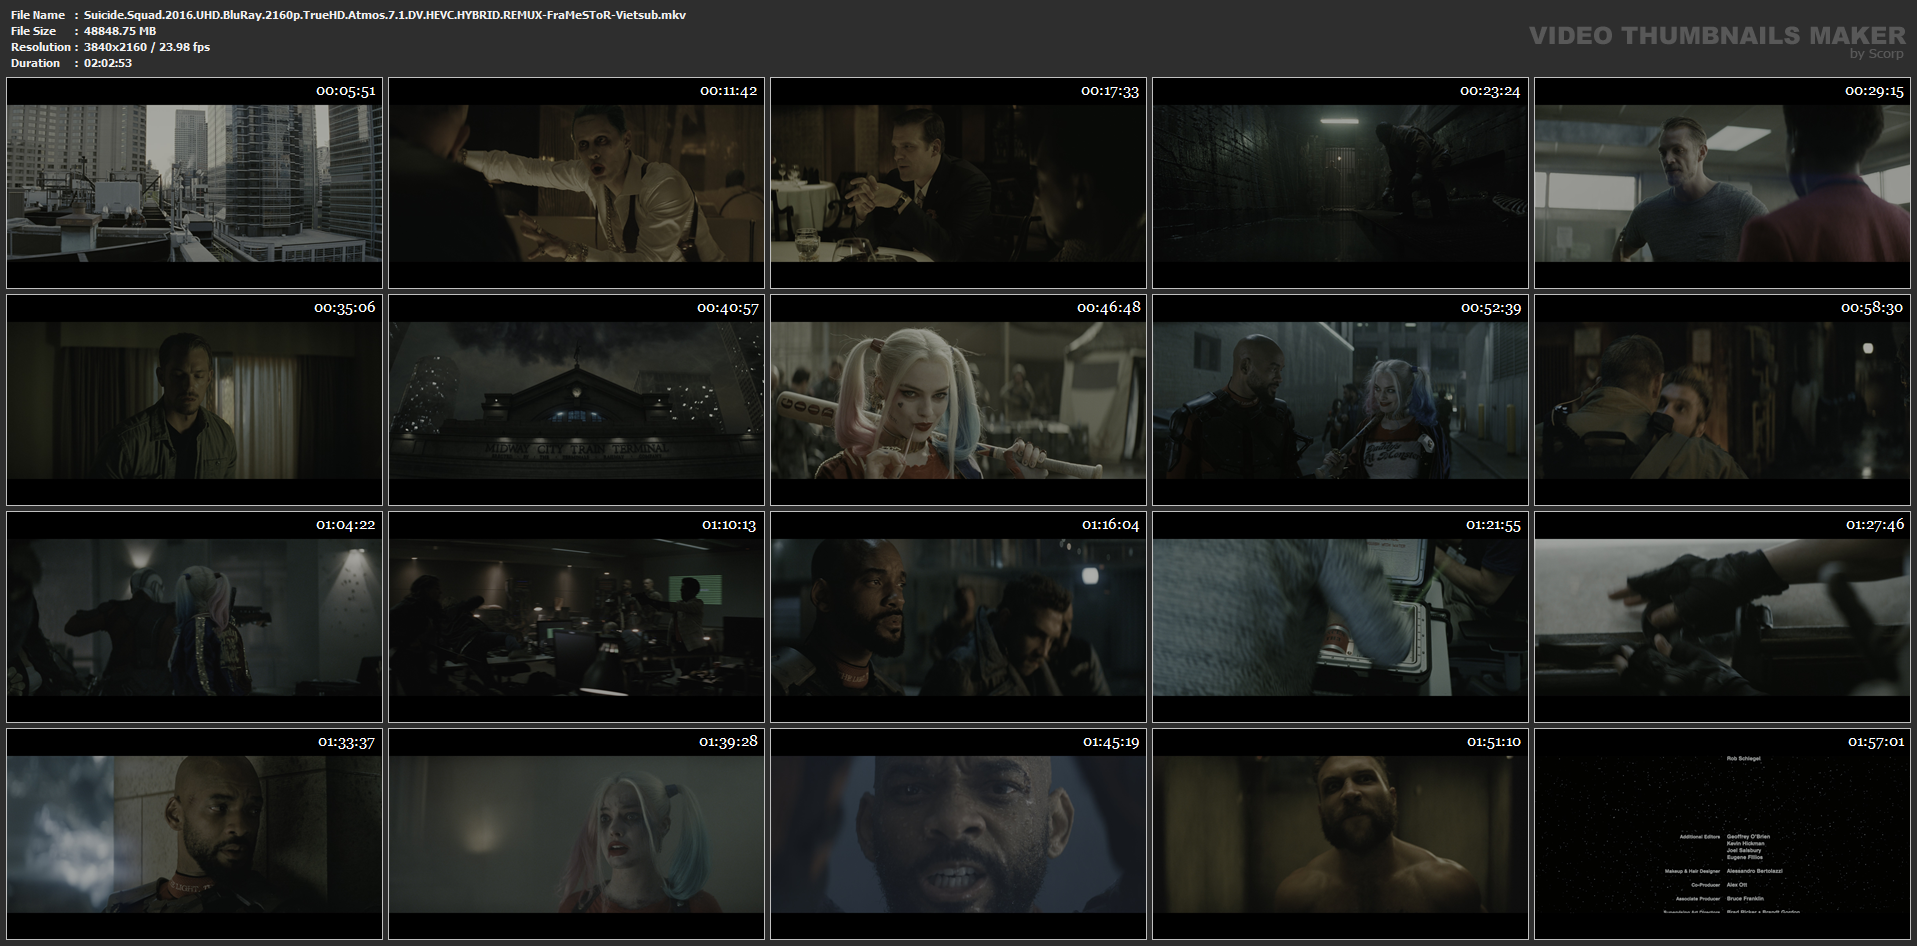Screen dimensions: 1917x946
Task: Open the thumbnail stamped 01:39:28
Action: pyautogui.click(x=576, y=834)
